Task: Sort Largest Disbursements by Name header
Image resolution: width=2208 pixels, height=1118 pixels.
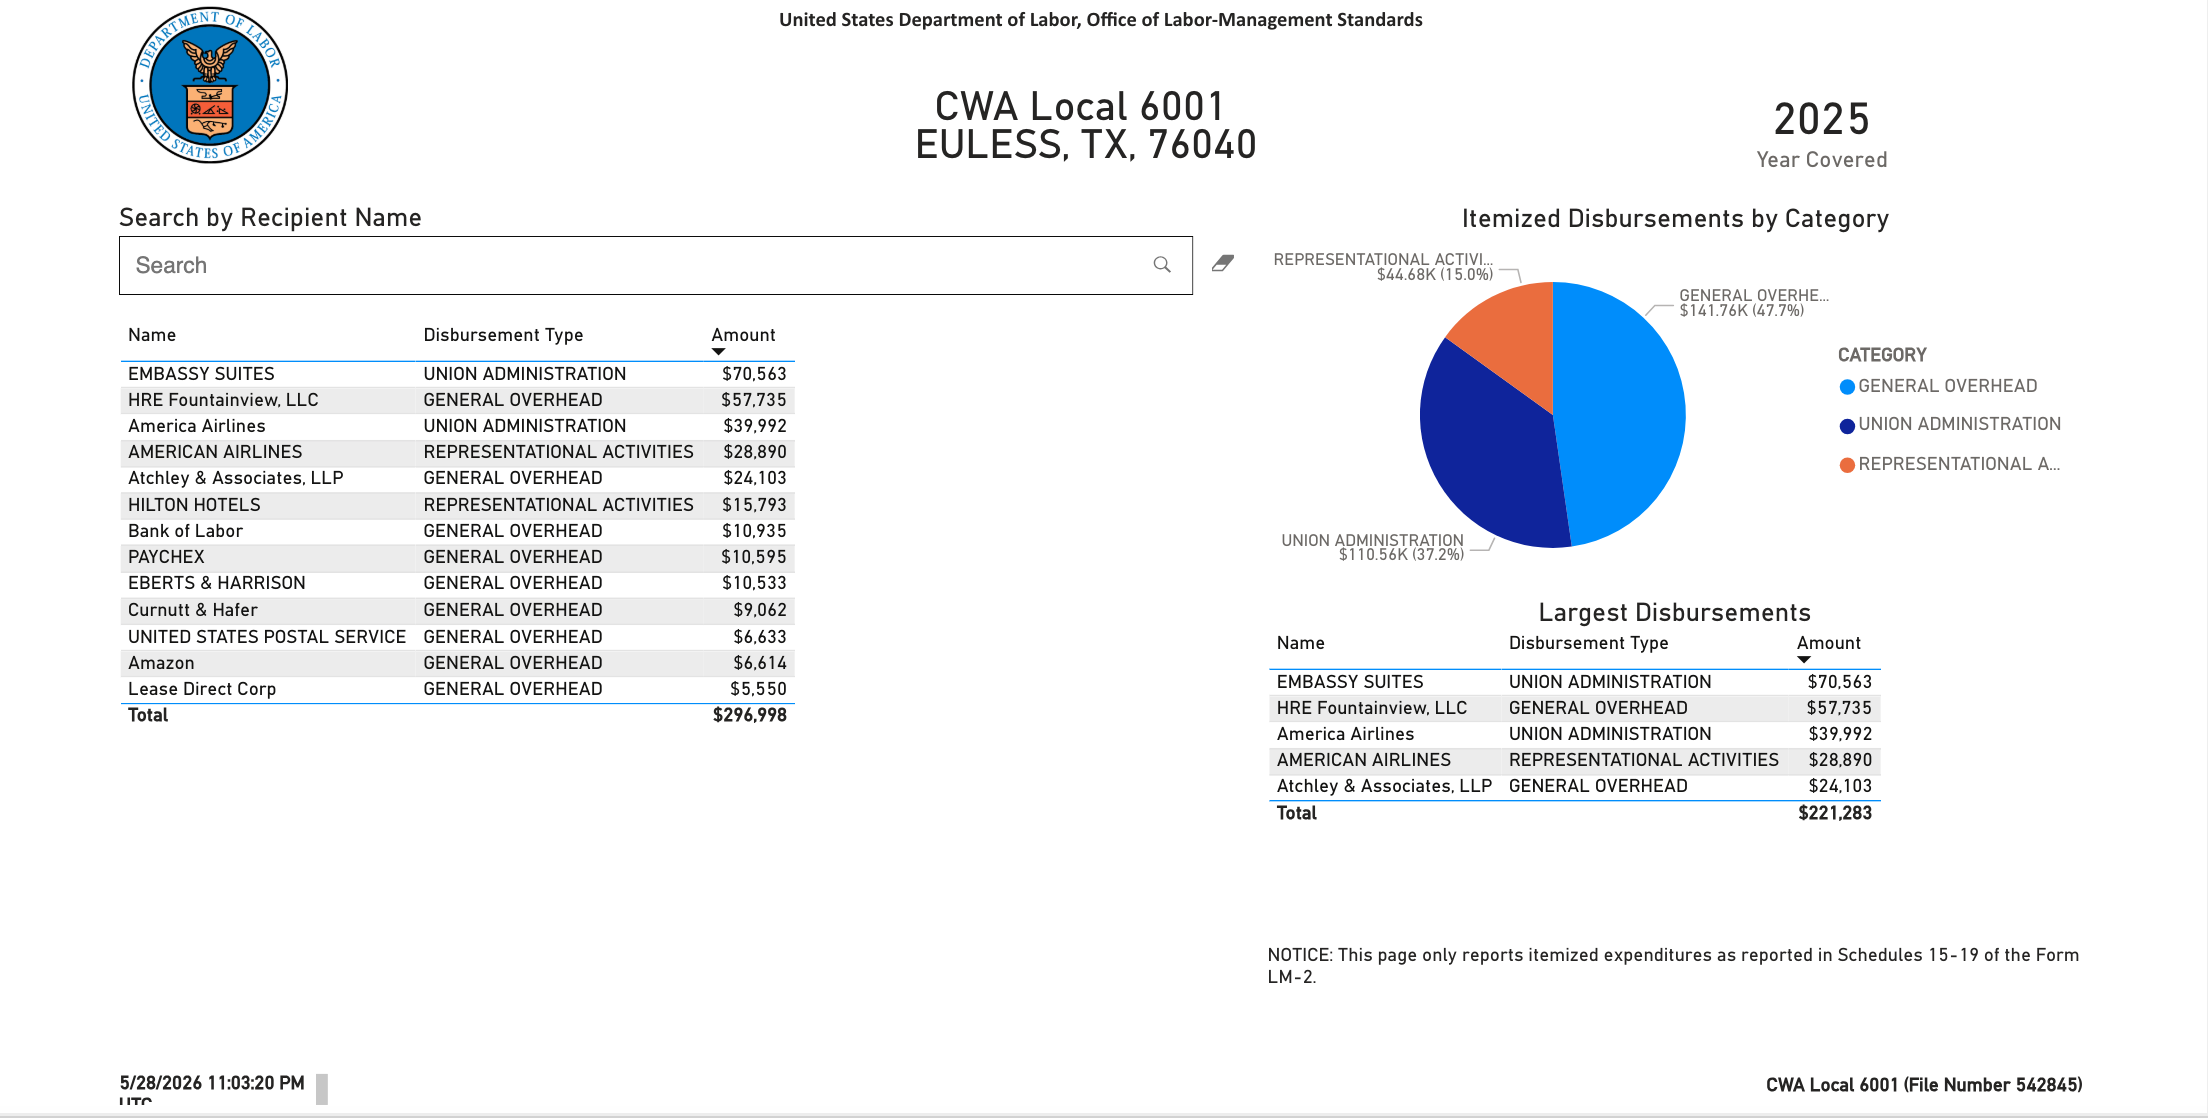Action: 1300,643
